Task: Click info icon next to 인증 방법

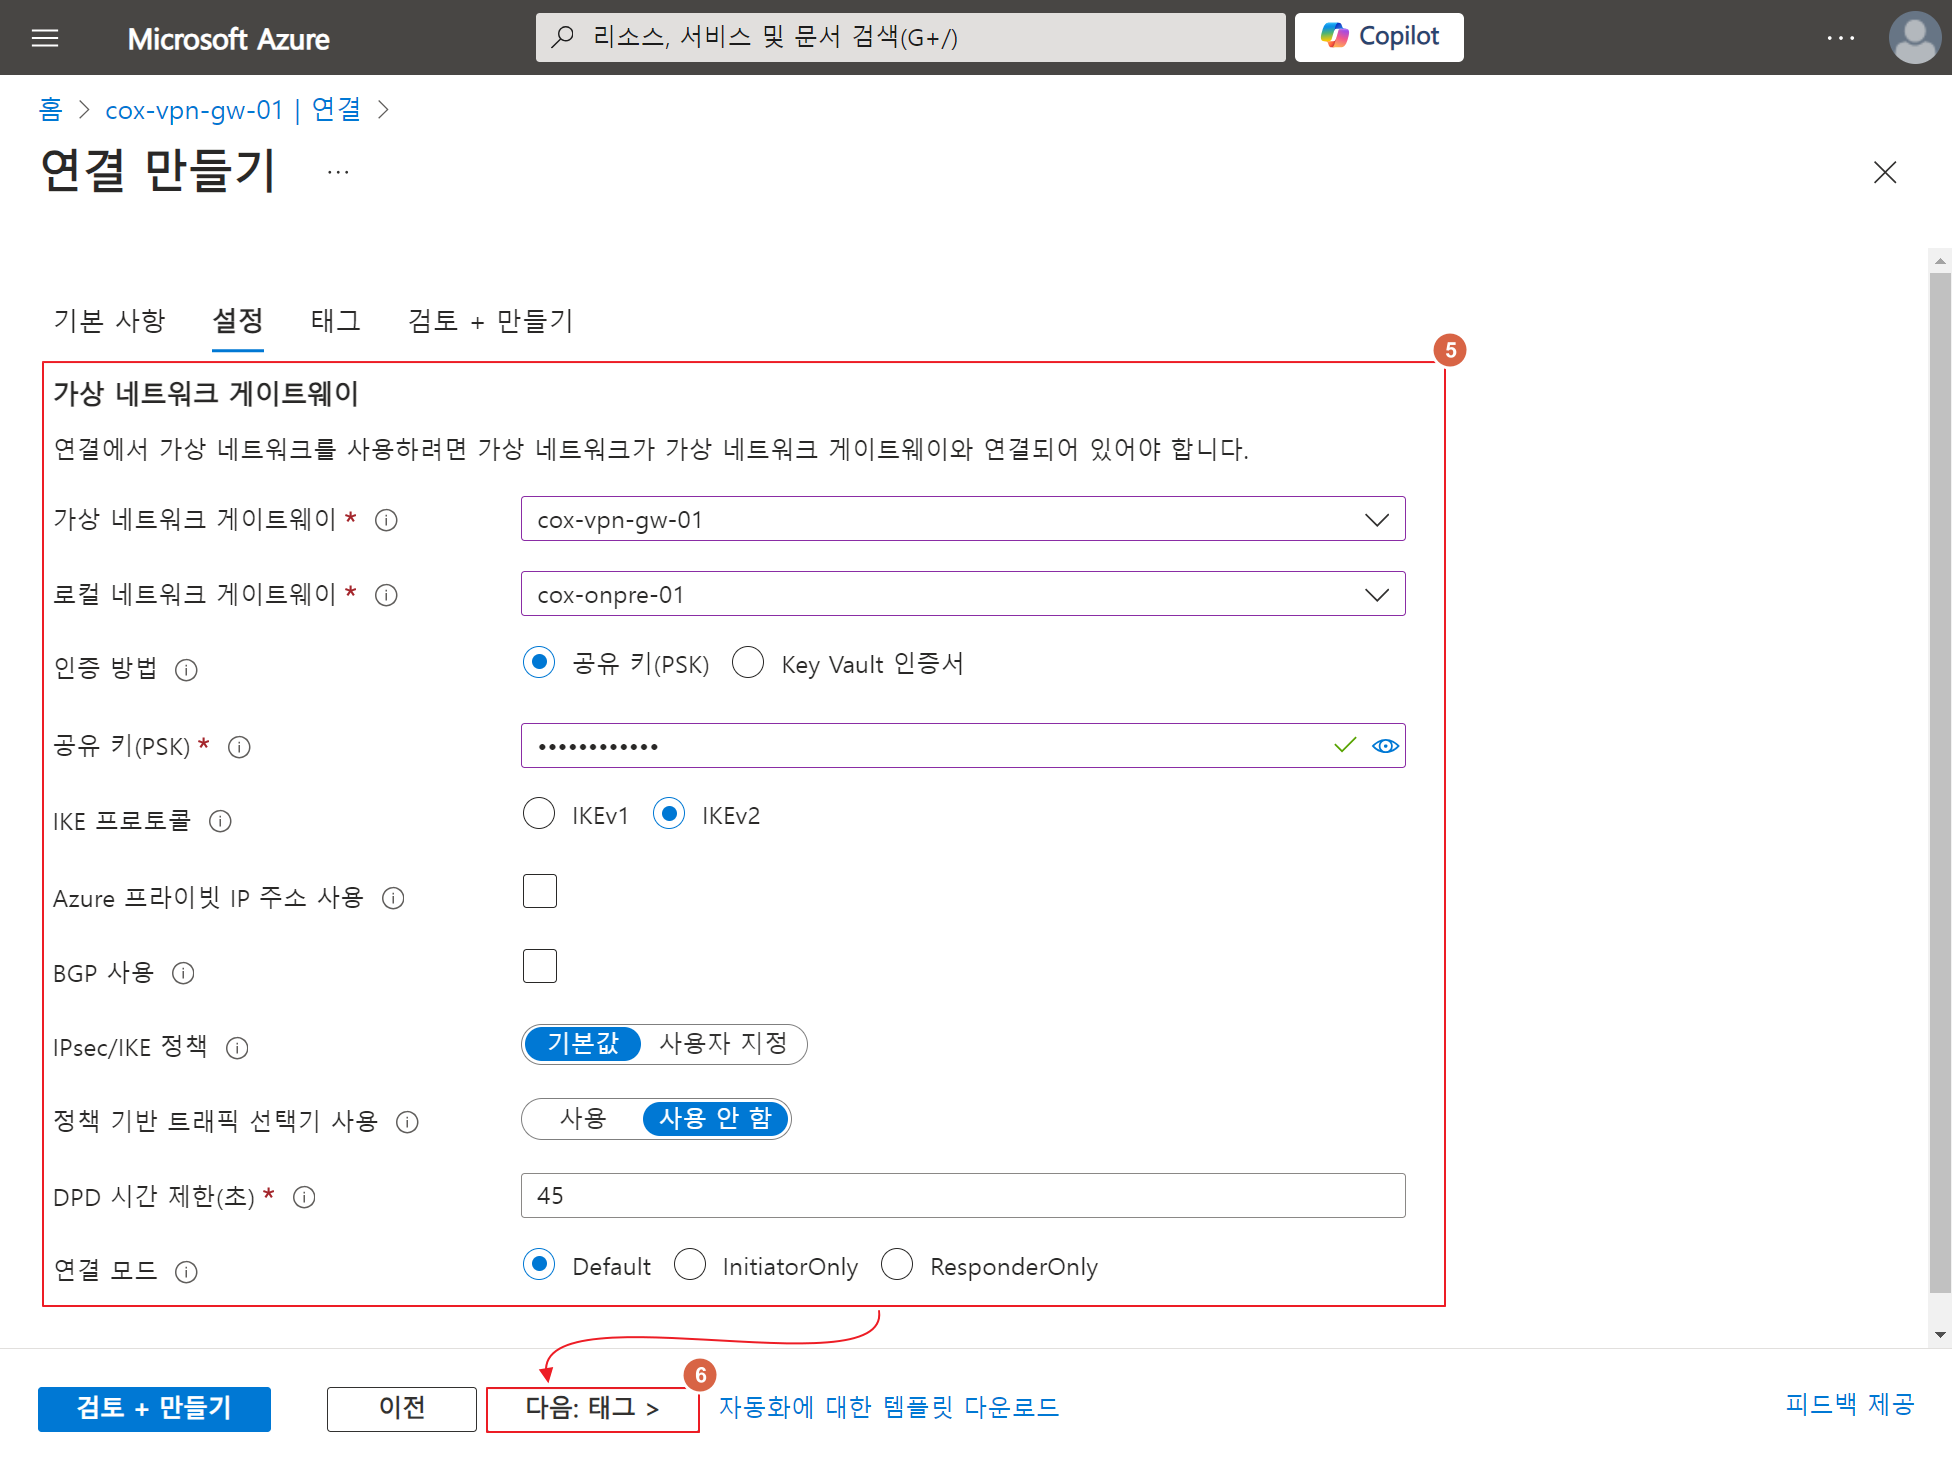Action: (x=186, y=669)
